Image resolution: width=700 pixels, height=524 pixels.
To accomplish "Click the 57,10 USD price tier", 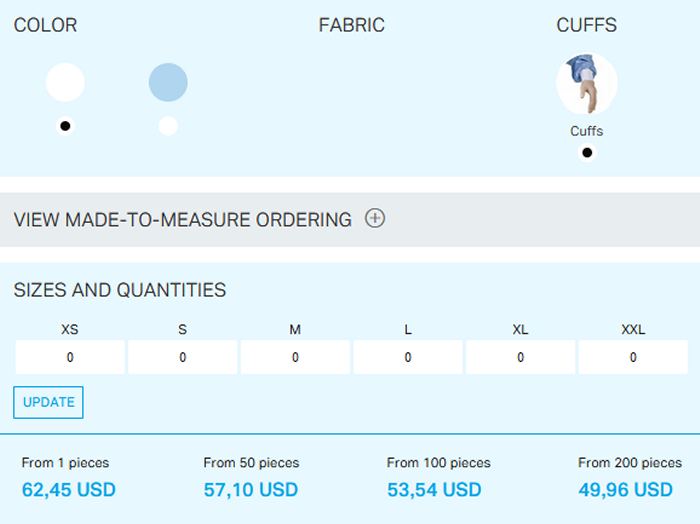I will pyautogui.click(x=251, y=490).
